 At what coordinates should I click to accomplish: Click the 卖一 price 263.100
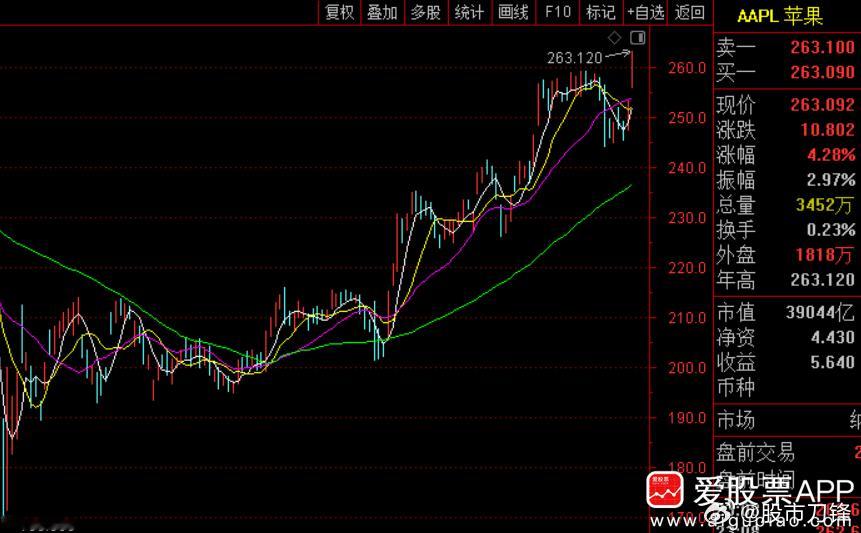[823, 47]
